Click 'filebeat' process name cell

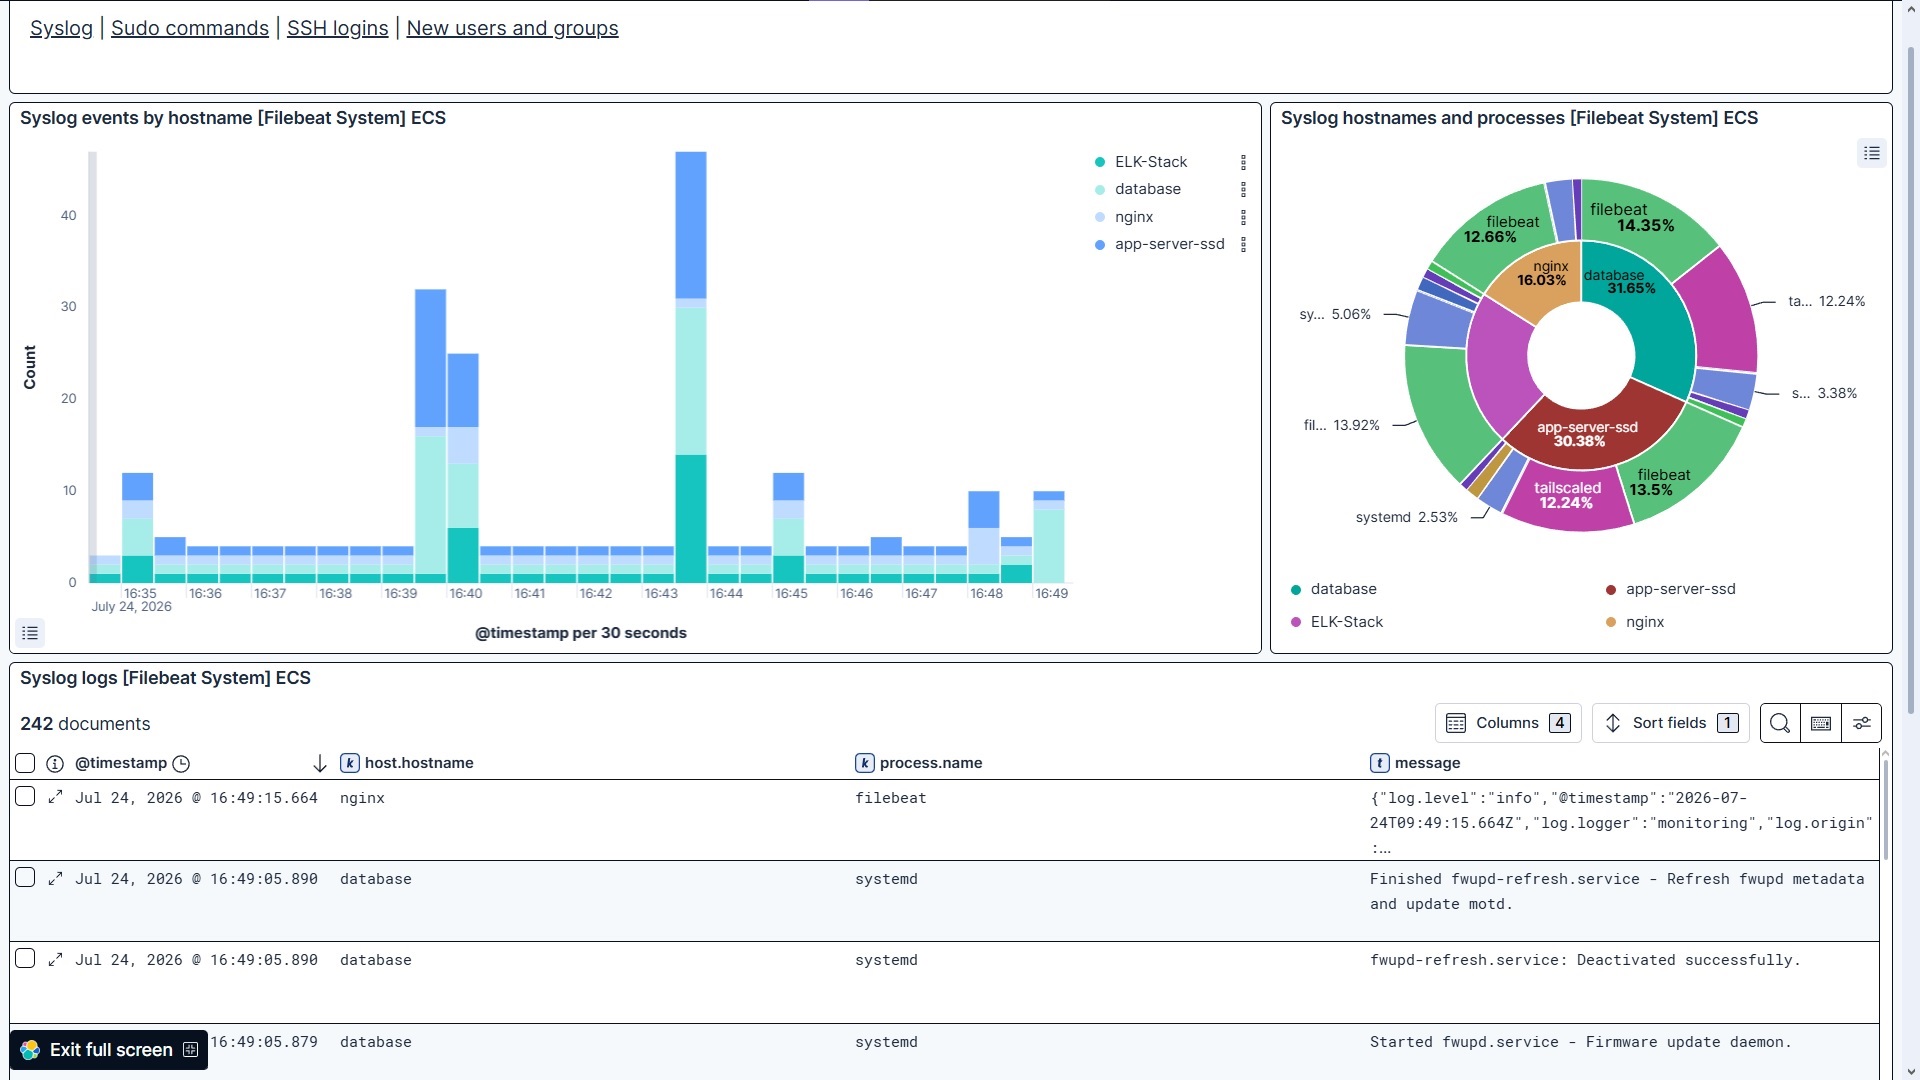[x=891, y=798]
